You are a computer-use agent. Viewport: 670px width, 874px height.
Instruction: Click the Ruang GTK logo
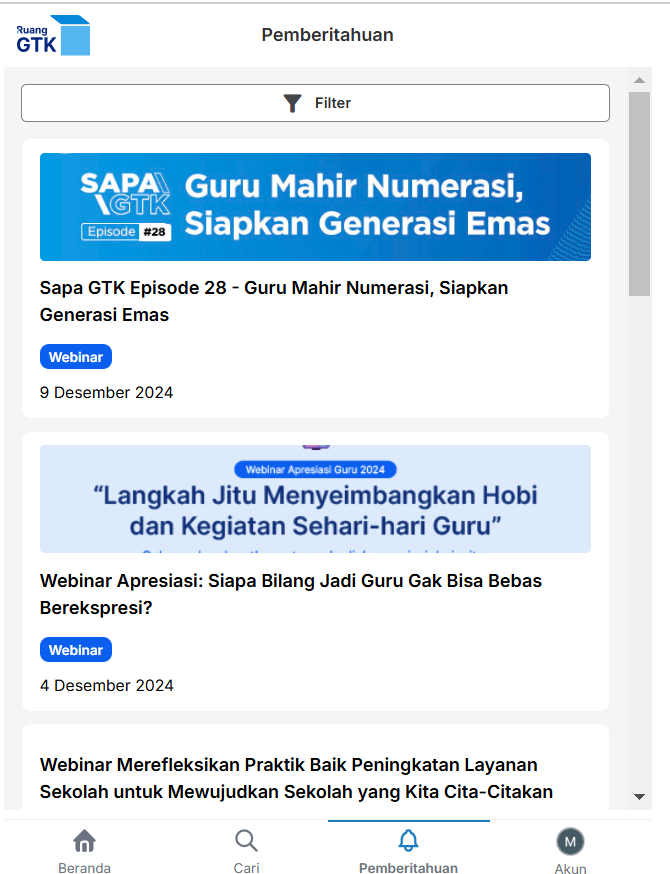coord(54,35)
